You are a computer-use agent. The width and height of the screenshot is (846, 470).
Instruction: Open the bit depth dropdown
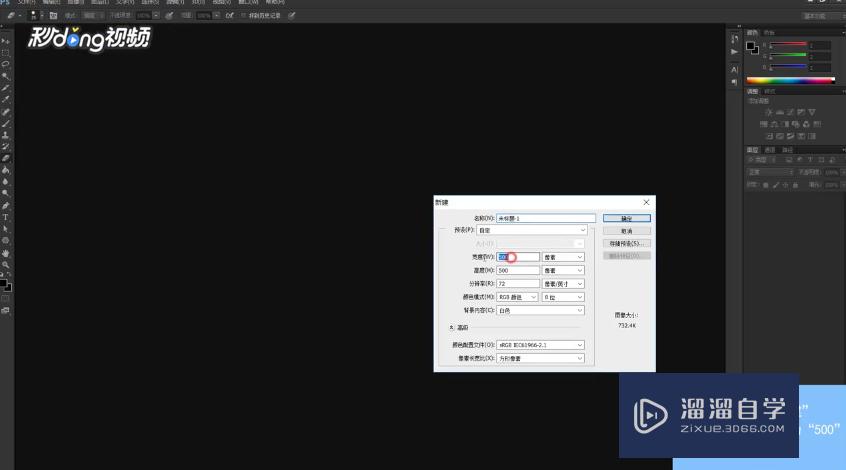[563, 297]
